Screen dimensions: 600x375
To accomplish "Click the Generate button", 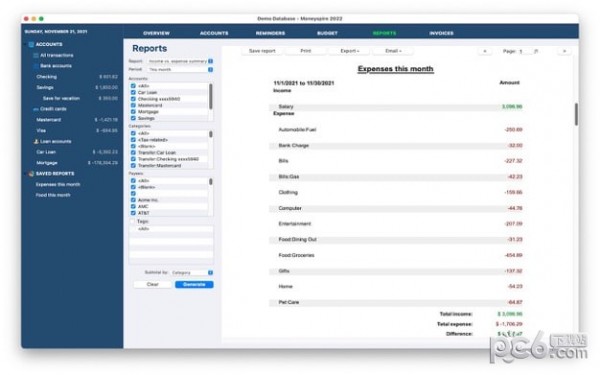I will (x=194, y=285).
